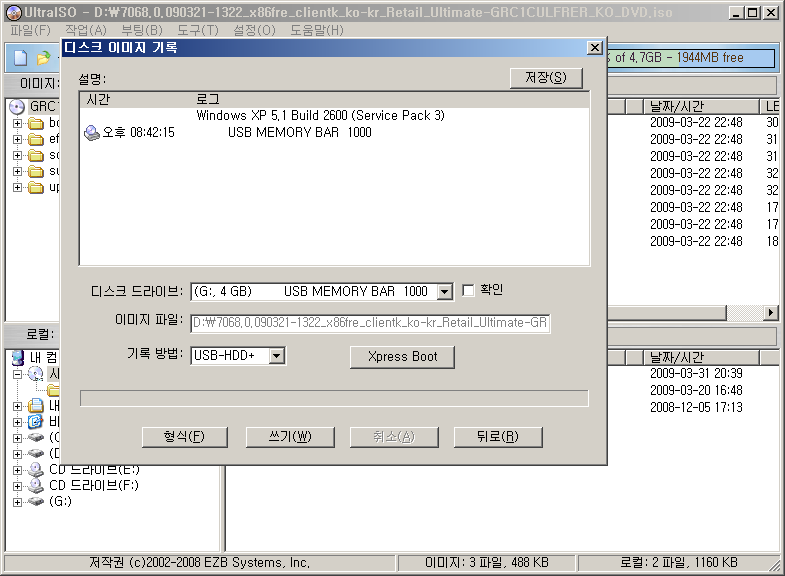785x576 pixels.
Task: Expand the 'so' folder tree node
Action: [18, 155]
